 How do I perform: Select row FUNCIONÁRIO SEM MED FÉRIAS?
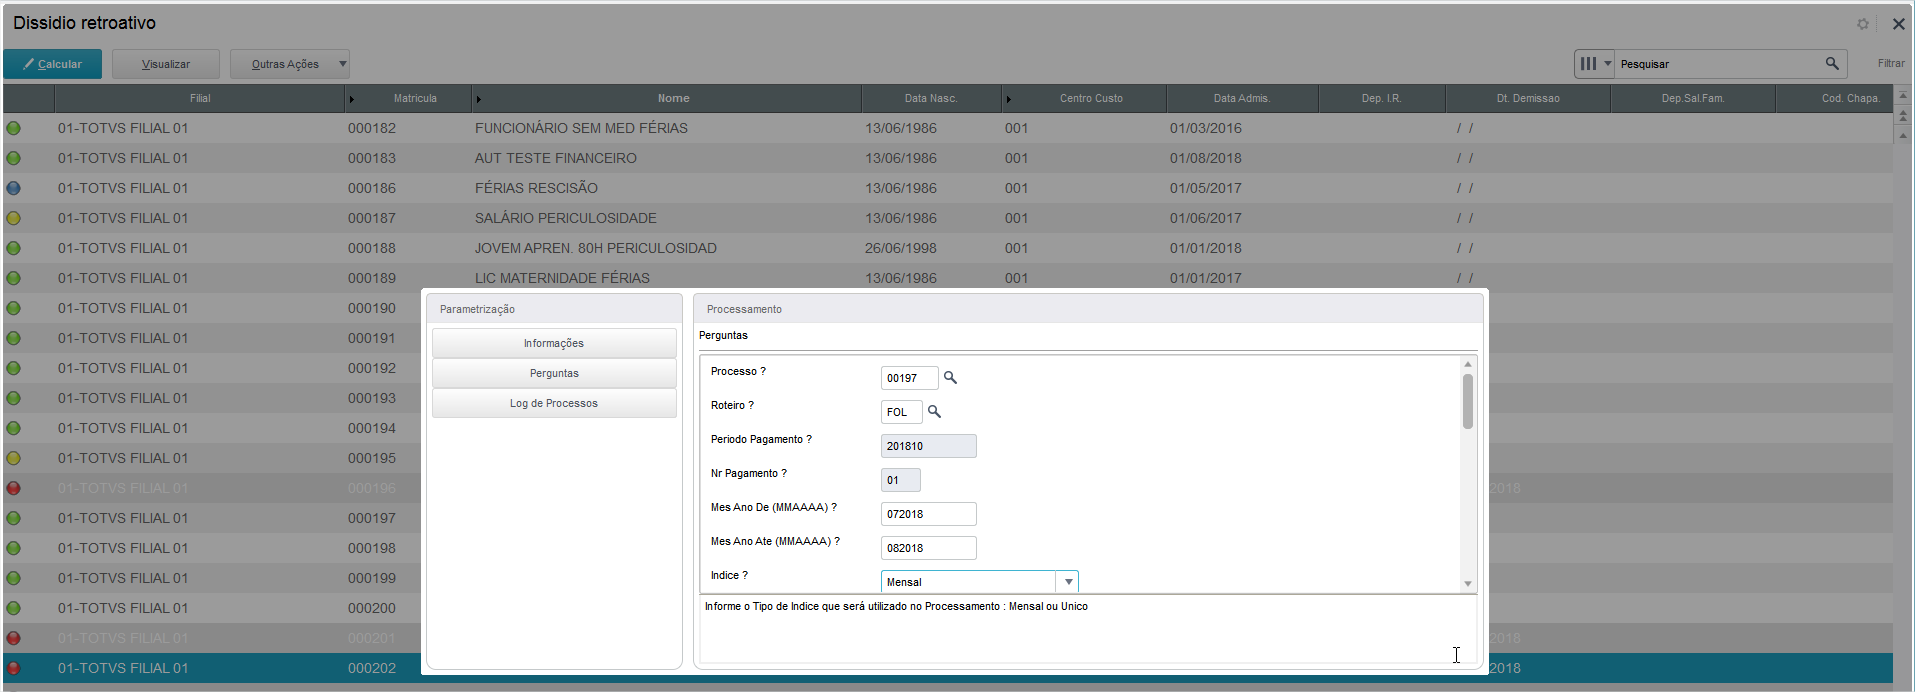(x=948, y=128)
